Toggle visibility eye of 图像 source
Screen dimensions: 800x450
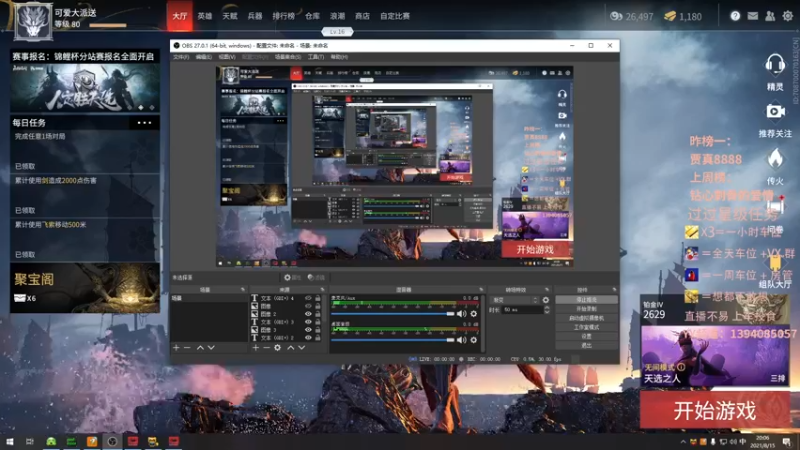coord(308,306)
